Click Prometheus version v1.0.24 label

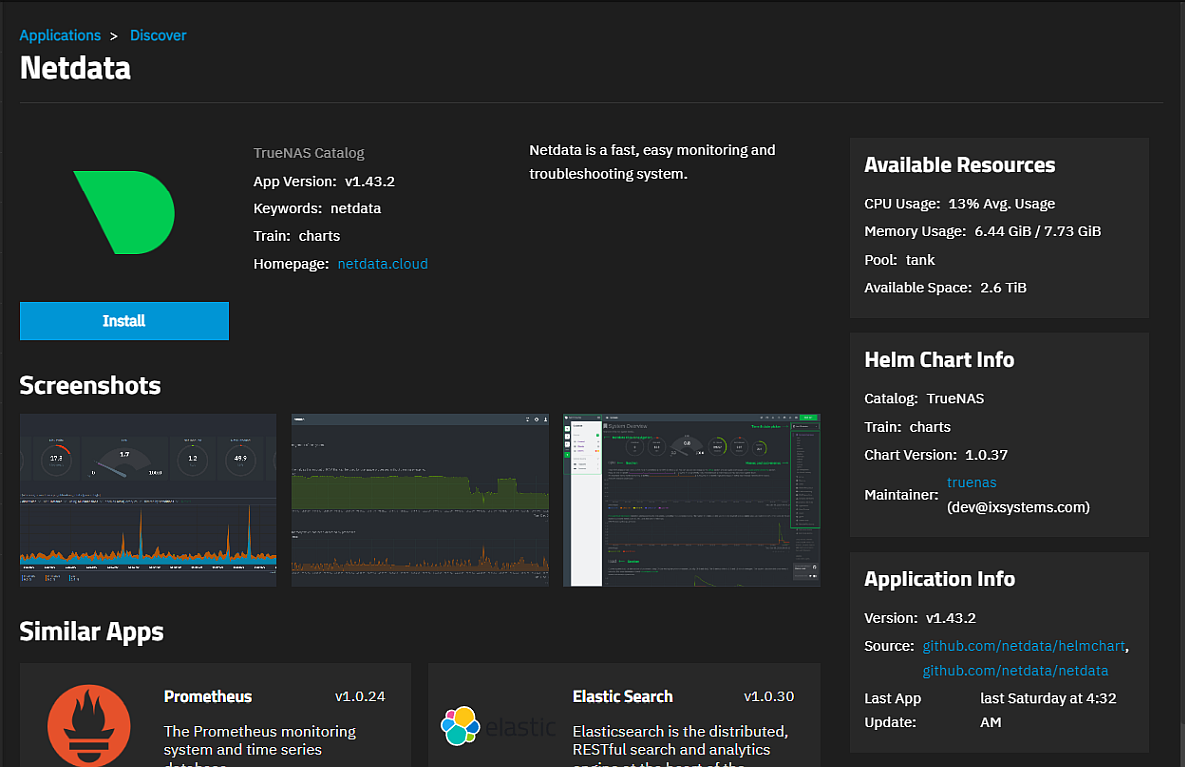pyautogui.click(x=360, y=696)
